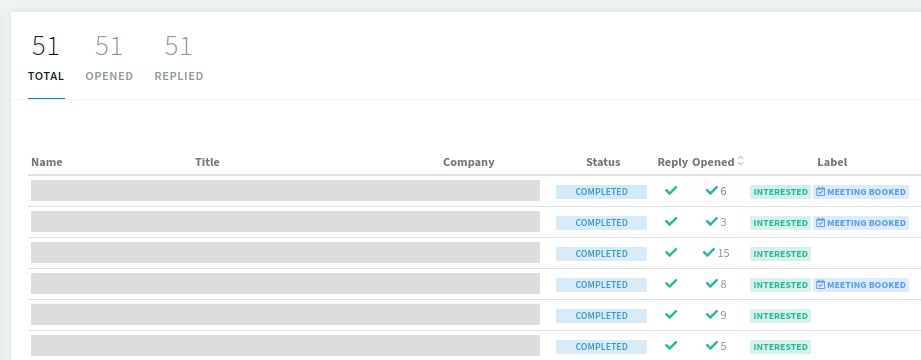Image resolution: width=921 pixels, height=360 pixels.
Task: Click the Name column header
Action: [x=46, y=162]
